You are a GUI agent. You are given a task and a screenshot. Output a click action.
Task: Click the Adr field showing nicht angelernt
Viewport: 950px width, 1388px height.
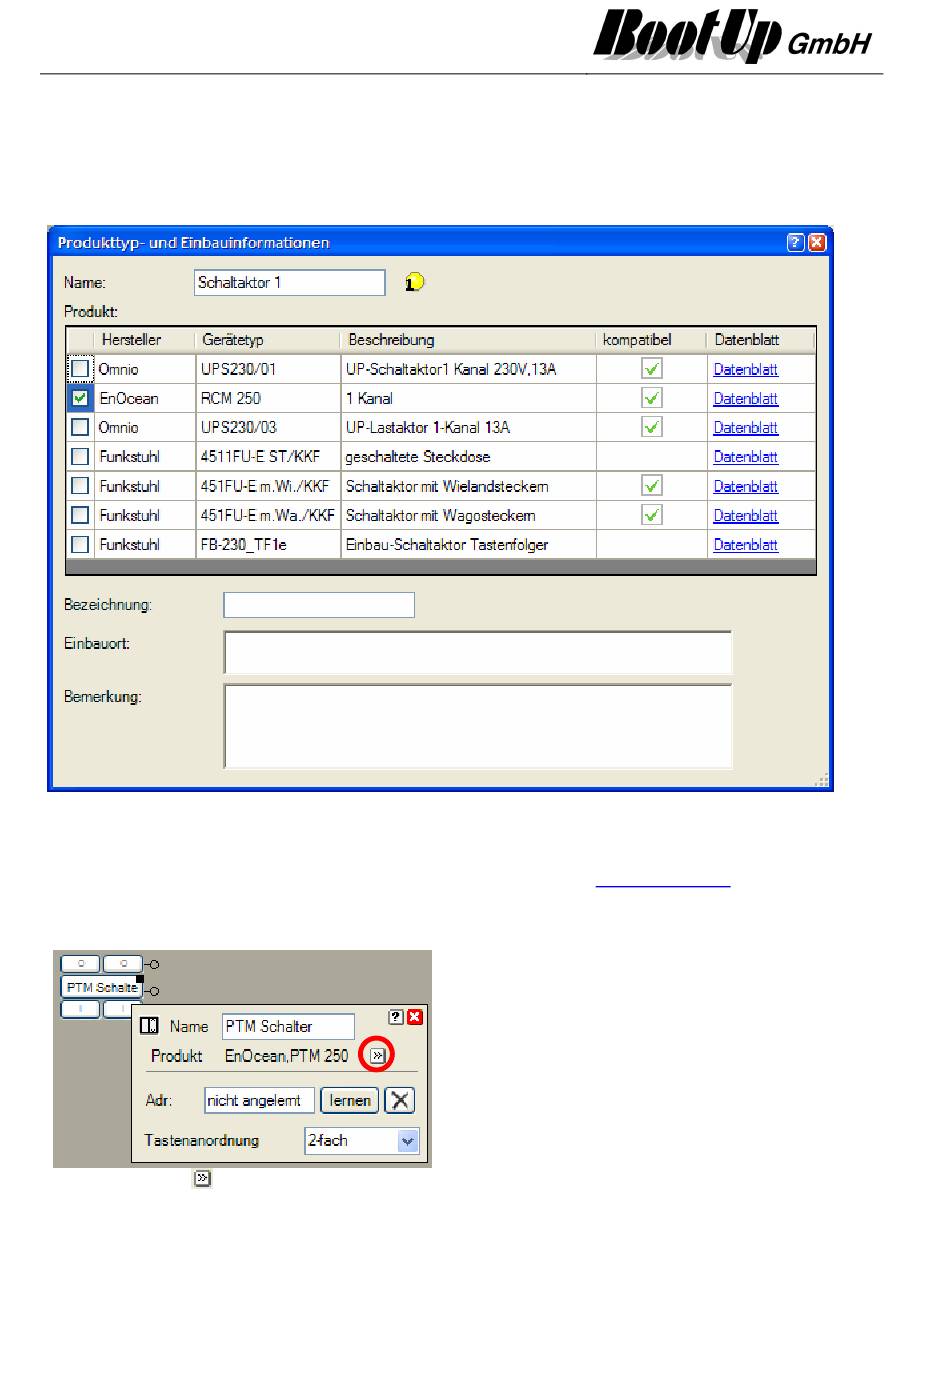(259, 1101)
